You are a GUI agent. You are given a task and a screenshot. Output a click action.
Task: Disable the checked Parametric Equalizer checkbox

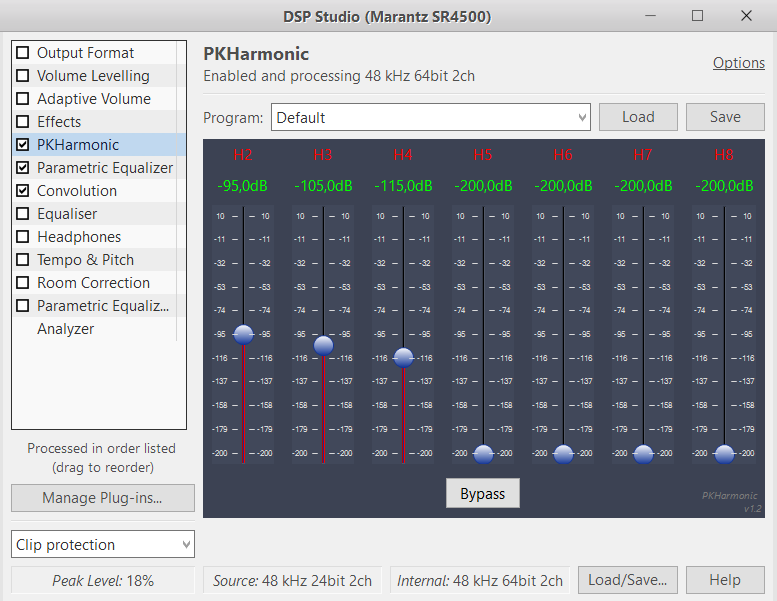23,167
